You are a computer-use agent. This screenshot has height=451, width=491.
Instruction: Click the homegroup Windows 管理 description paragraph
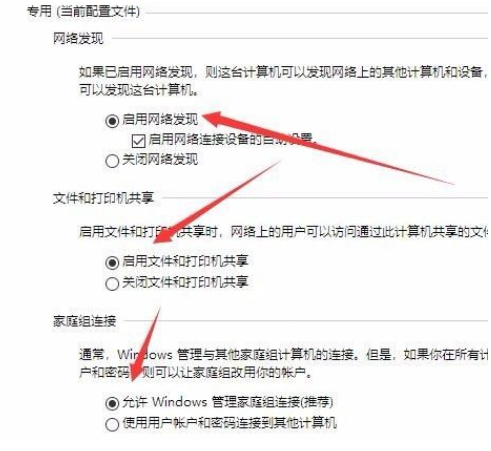283,363
